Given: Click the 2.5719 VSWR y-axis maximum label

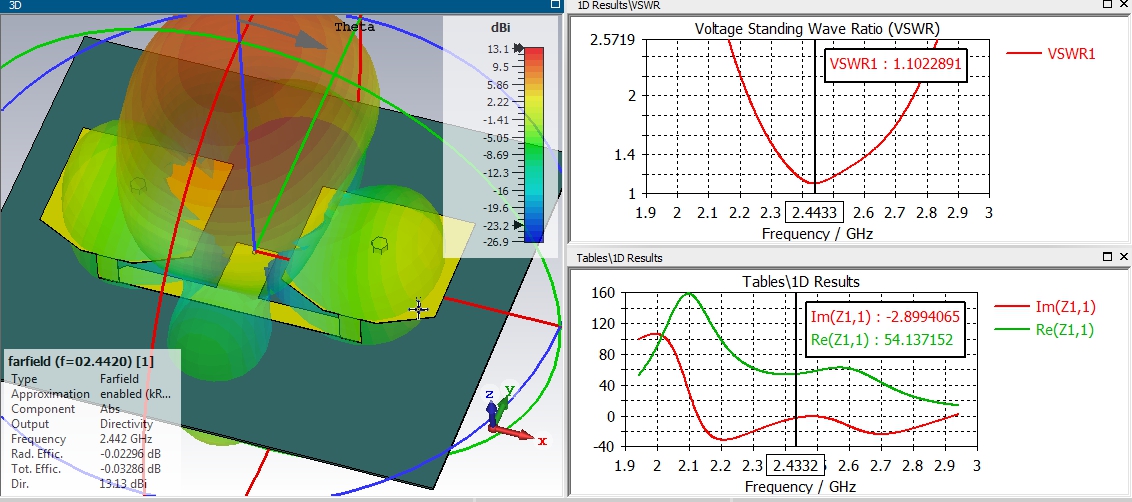Looking at the screenshot, I should (612, 40).
